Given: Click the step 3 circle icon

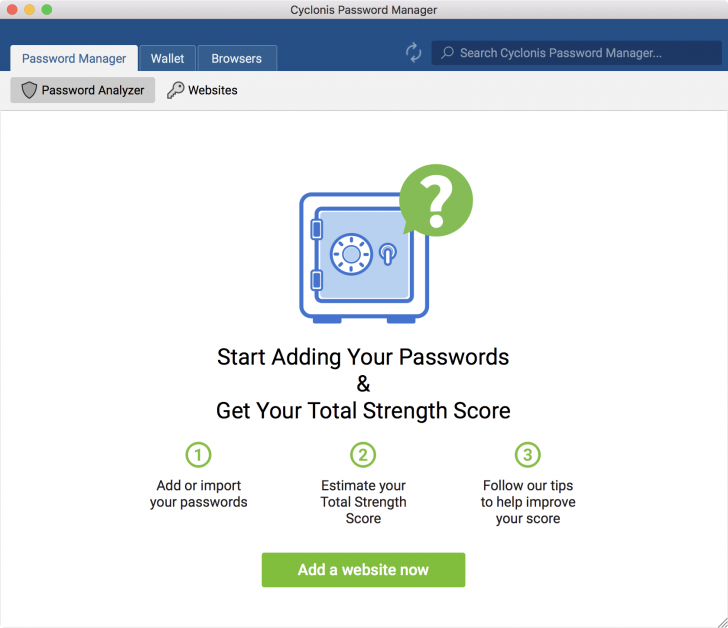Looking at the screenshot, I should tap(528, 454).
